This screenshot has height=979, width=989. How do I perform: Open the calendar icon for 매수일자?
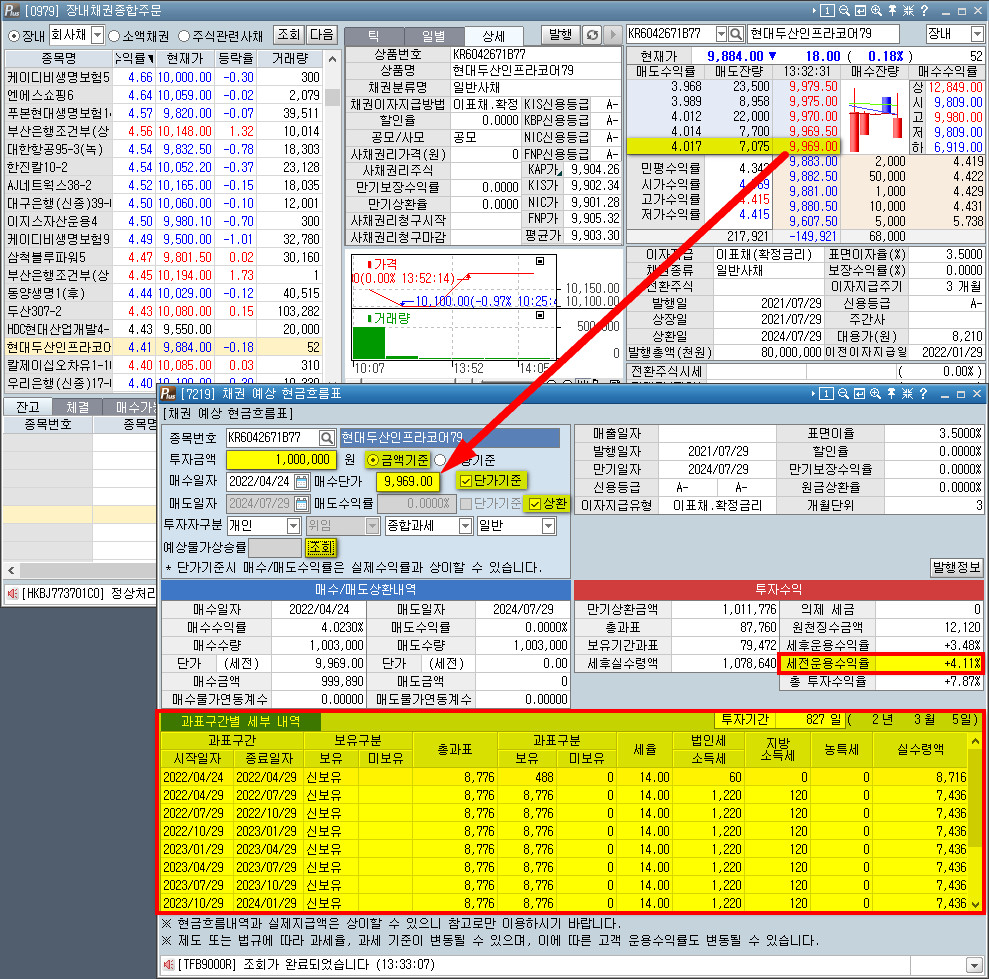point(301,482)
